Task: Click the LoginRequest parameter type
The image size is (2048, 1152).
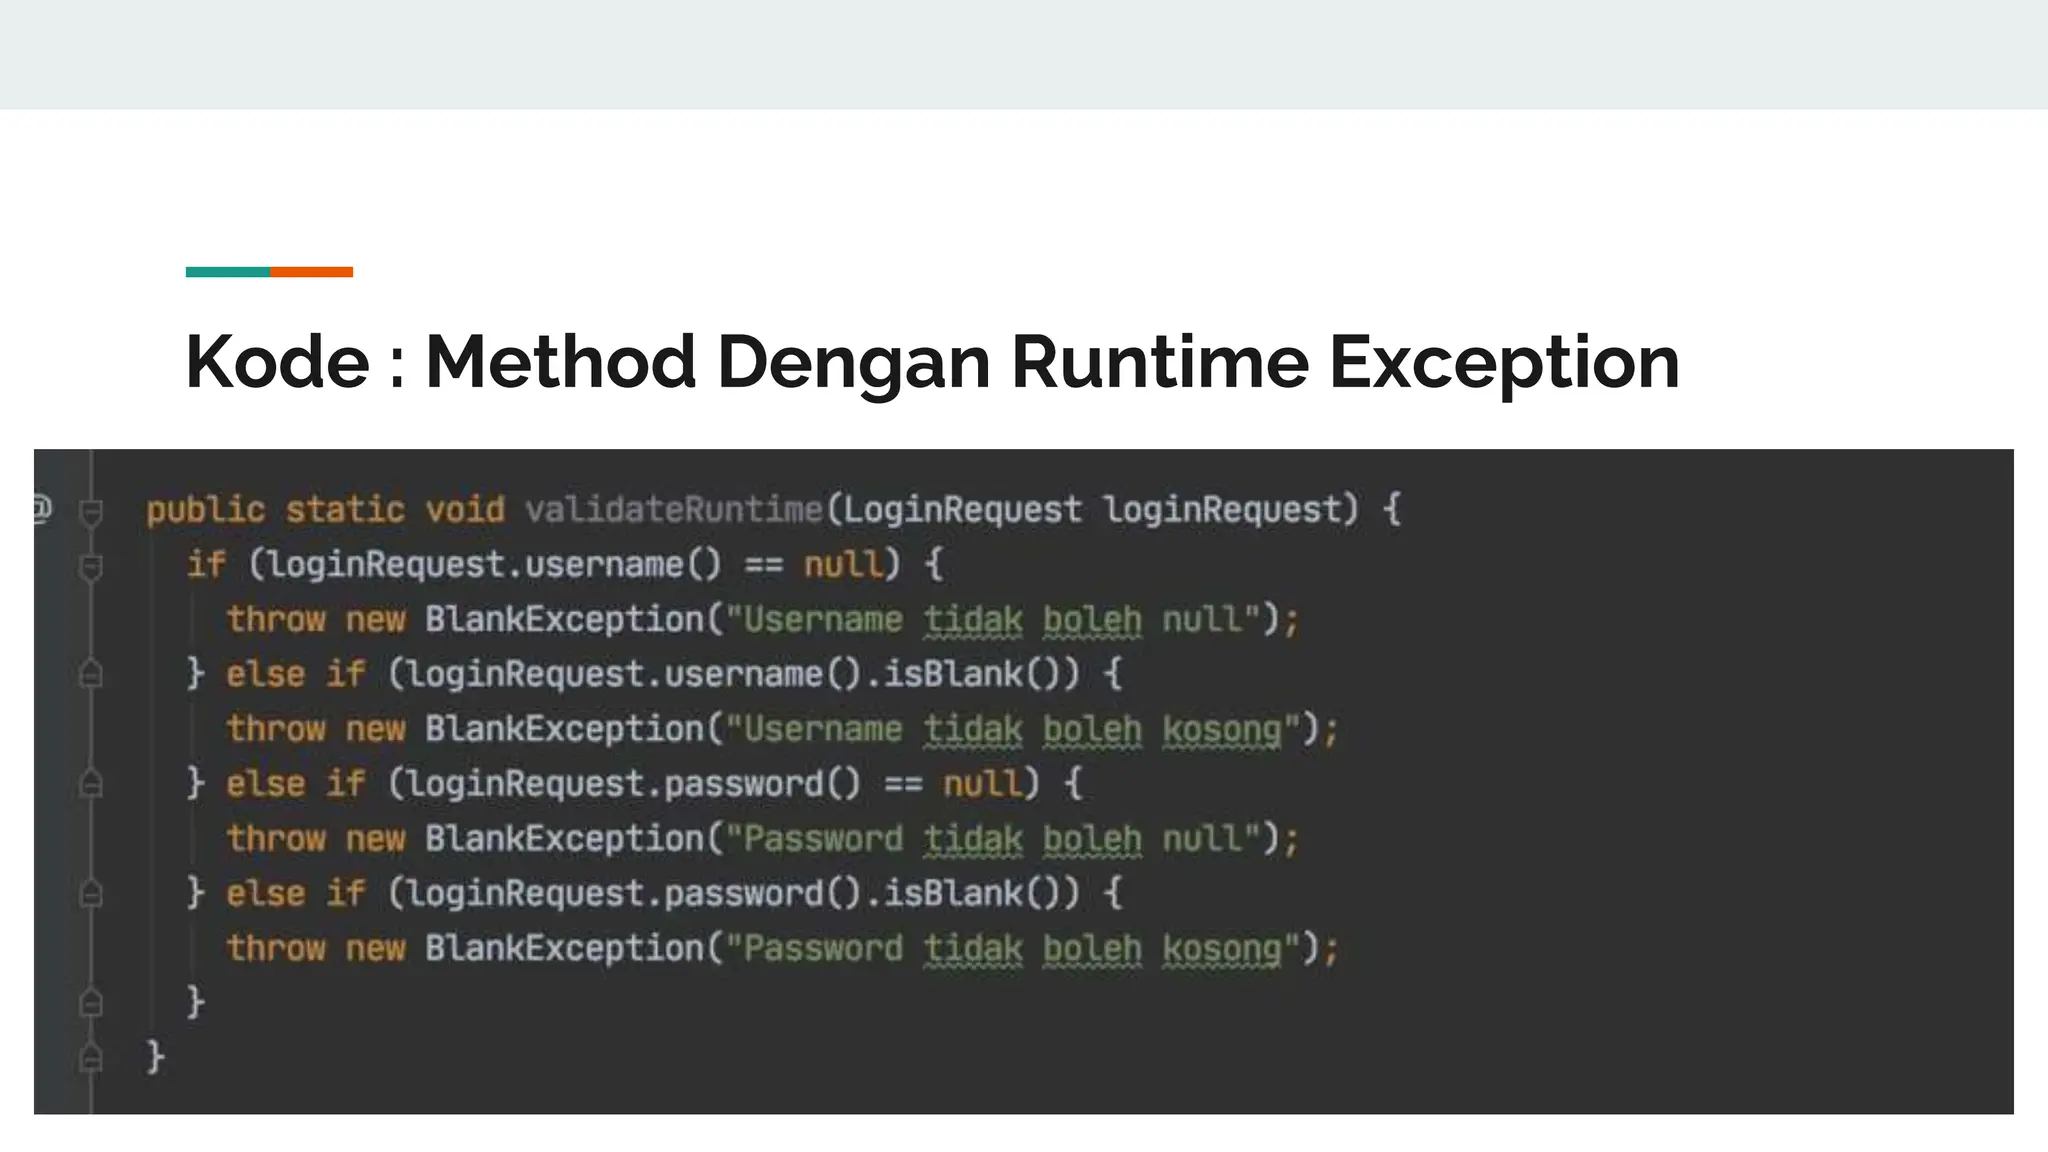Action: pos(962,510)
